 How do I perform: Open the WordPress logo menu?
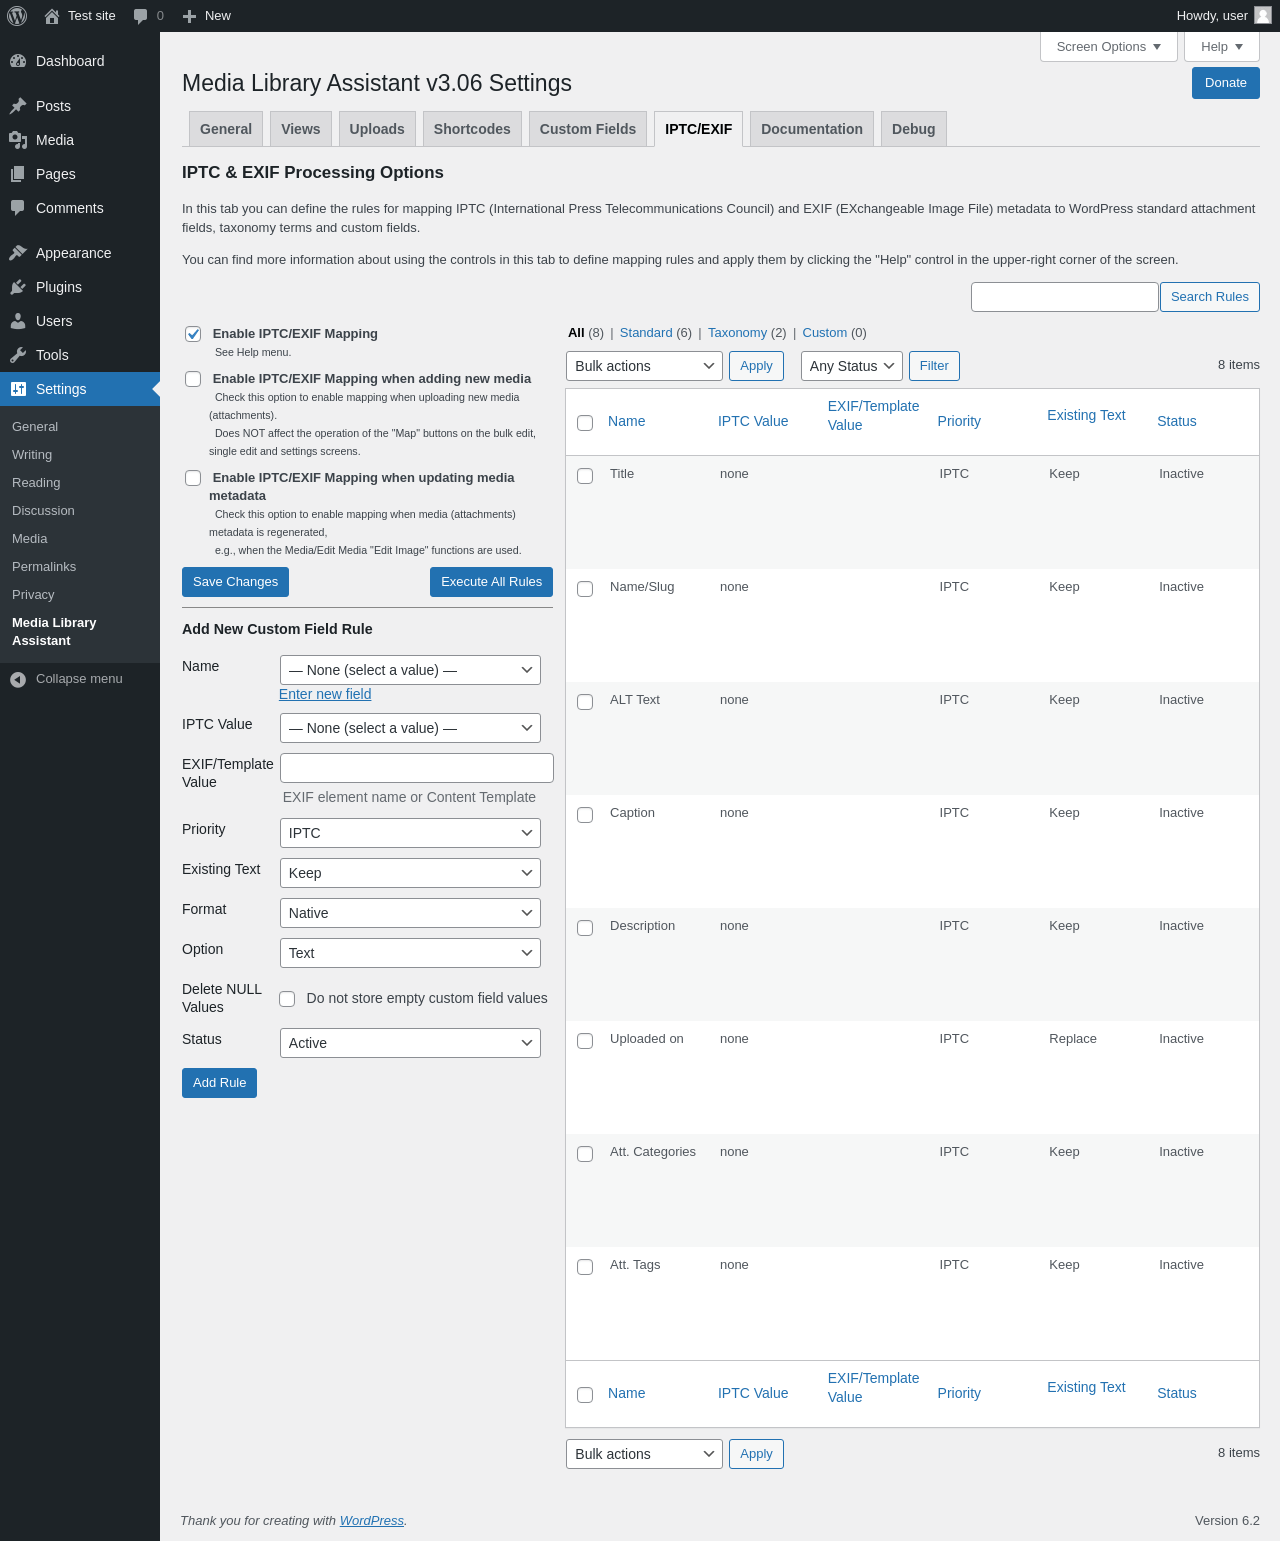pyautogui.click(x=17, y=16)
